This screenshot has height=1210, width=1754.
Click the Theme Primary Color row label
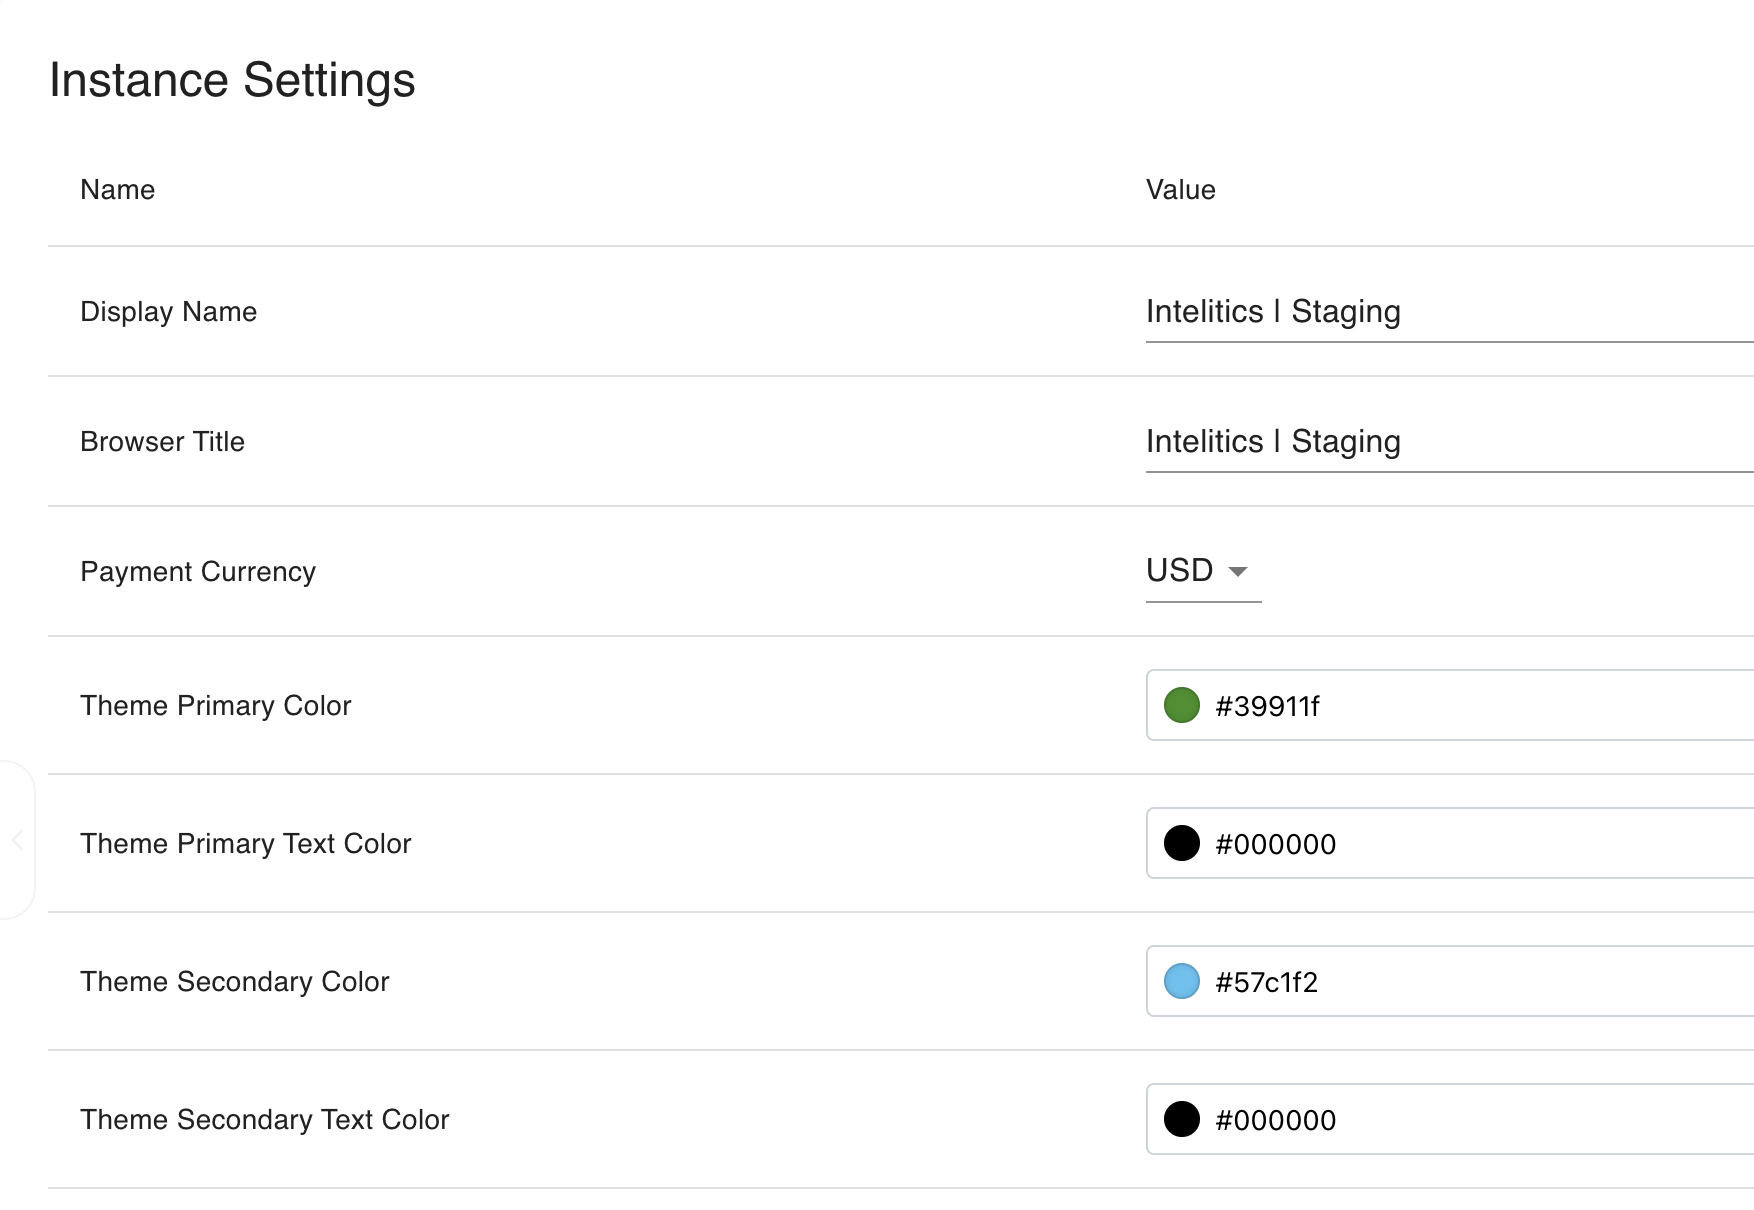216,706
